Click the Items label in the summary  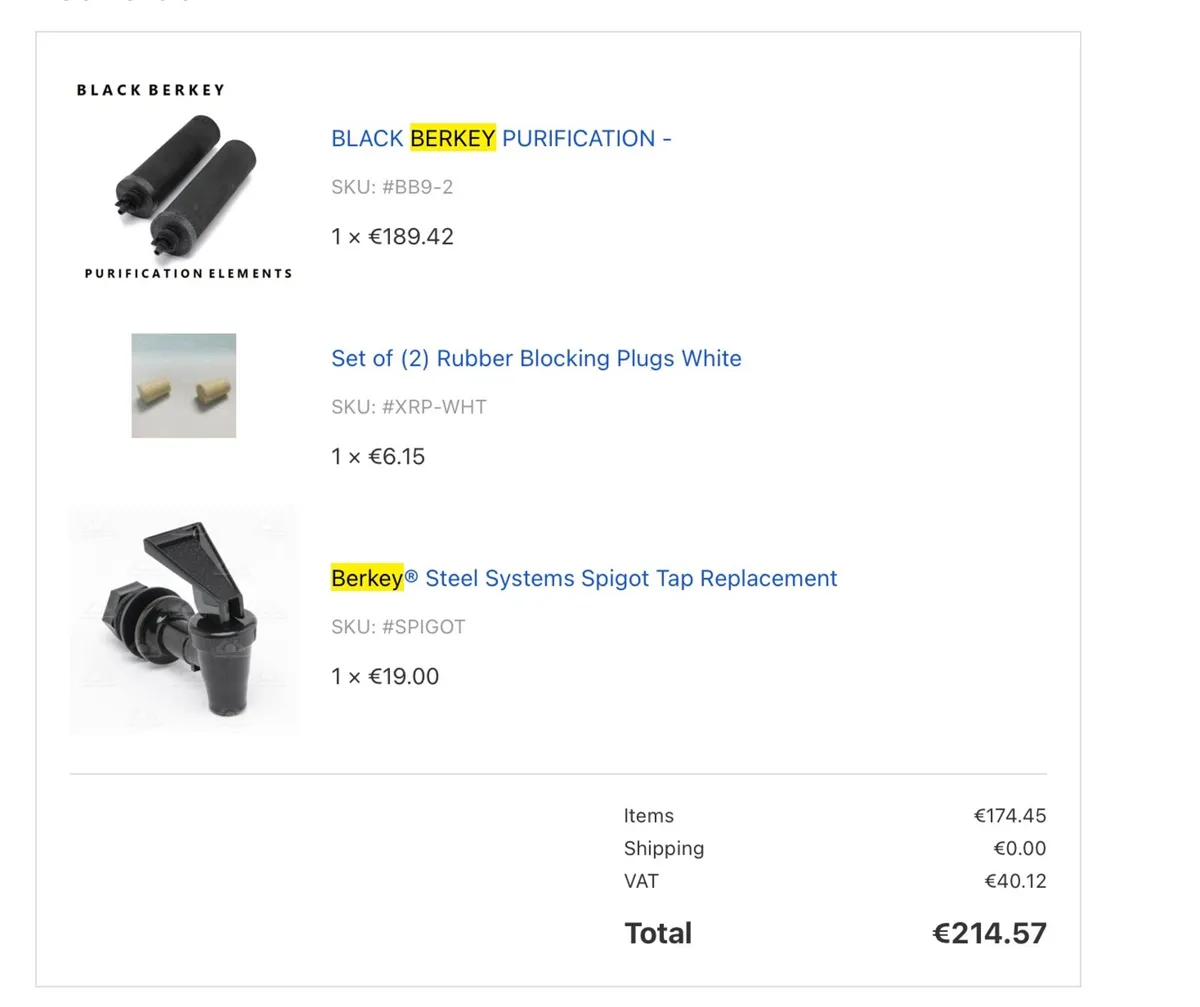coord(649,816)
